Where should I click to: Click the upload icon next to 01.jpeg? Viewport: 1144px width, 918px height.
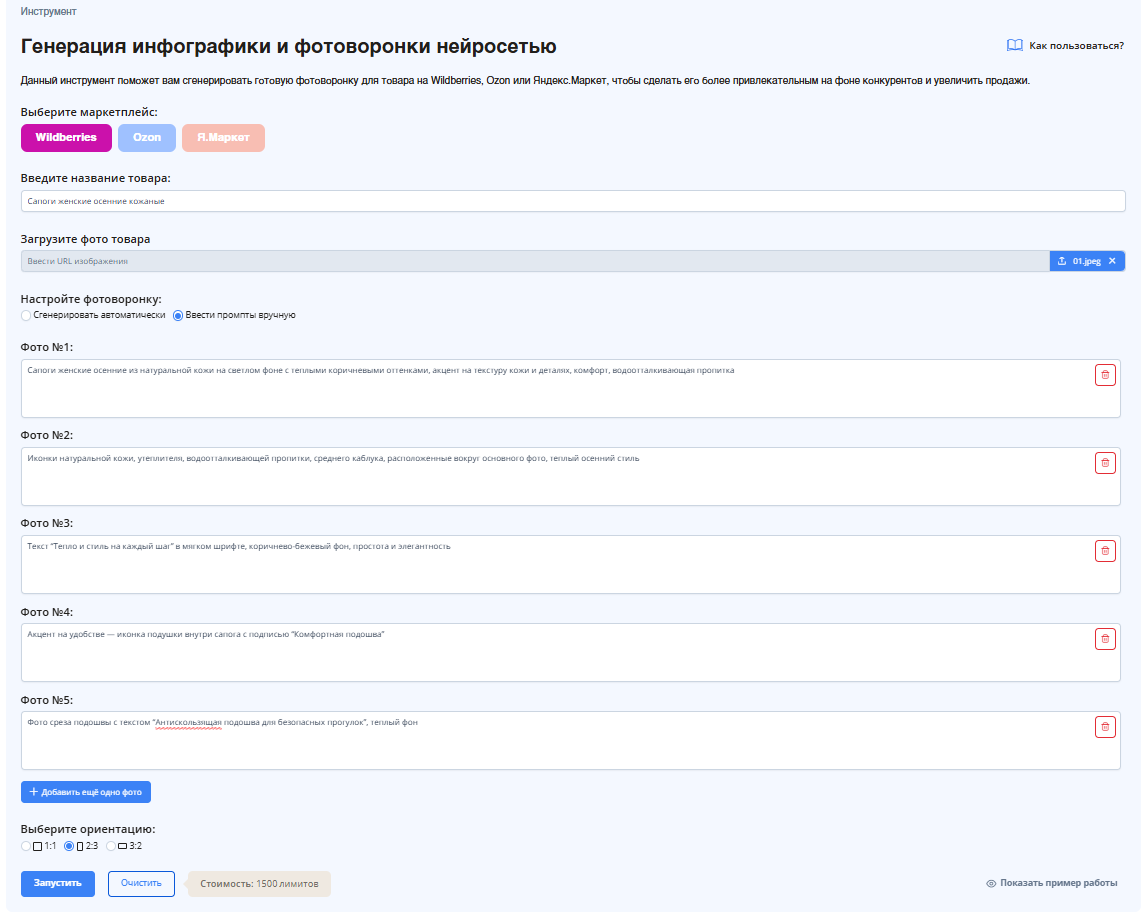pos(1062,261)
